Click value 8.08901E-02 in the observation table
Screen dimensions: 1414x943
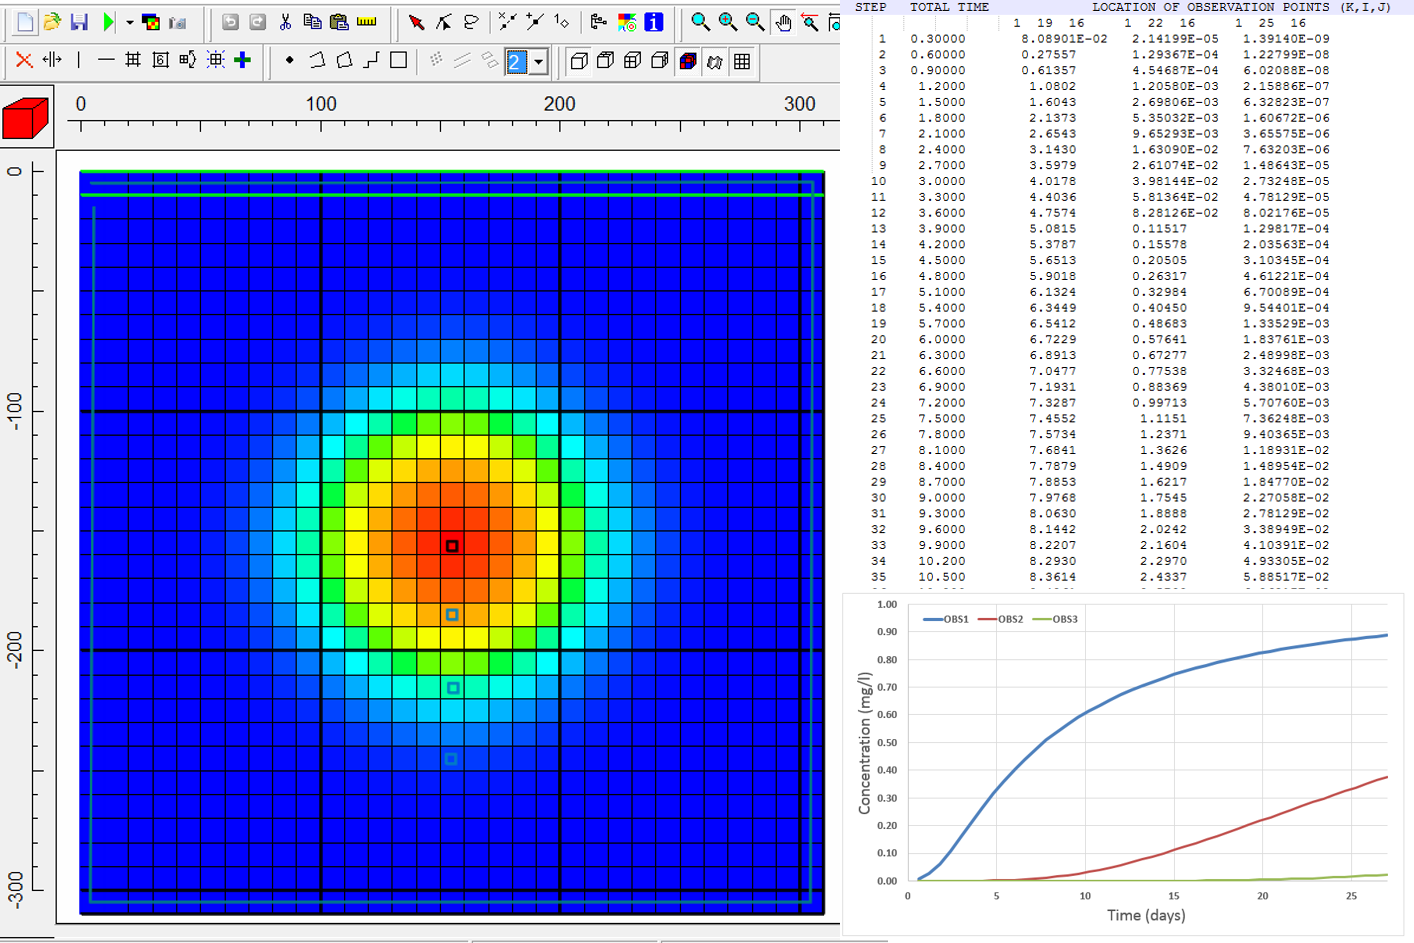coord(1064,39)
